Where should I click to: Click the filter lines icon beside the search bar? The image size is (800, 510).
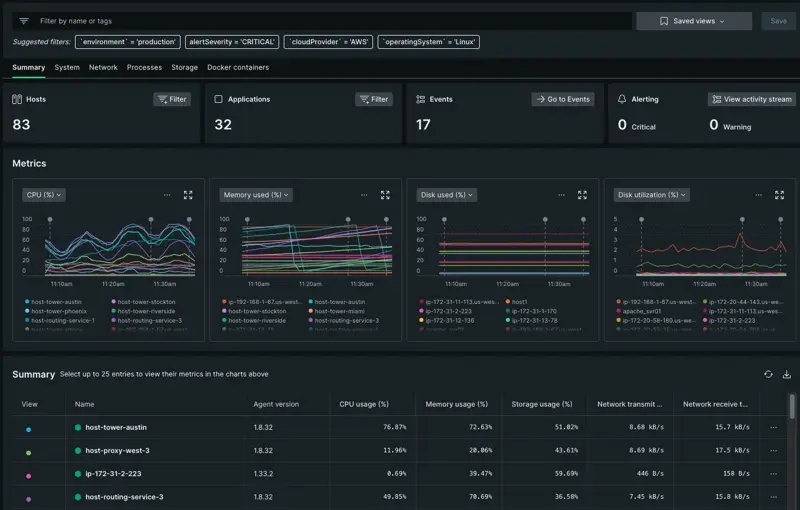tap(24, 21)
